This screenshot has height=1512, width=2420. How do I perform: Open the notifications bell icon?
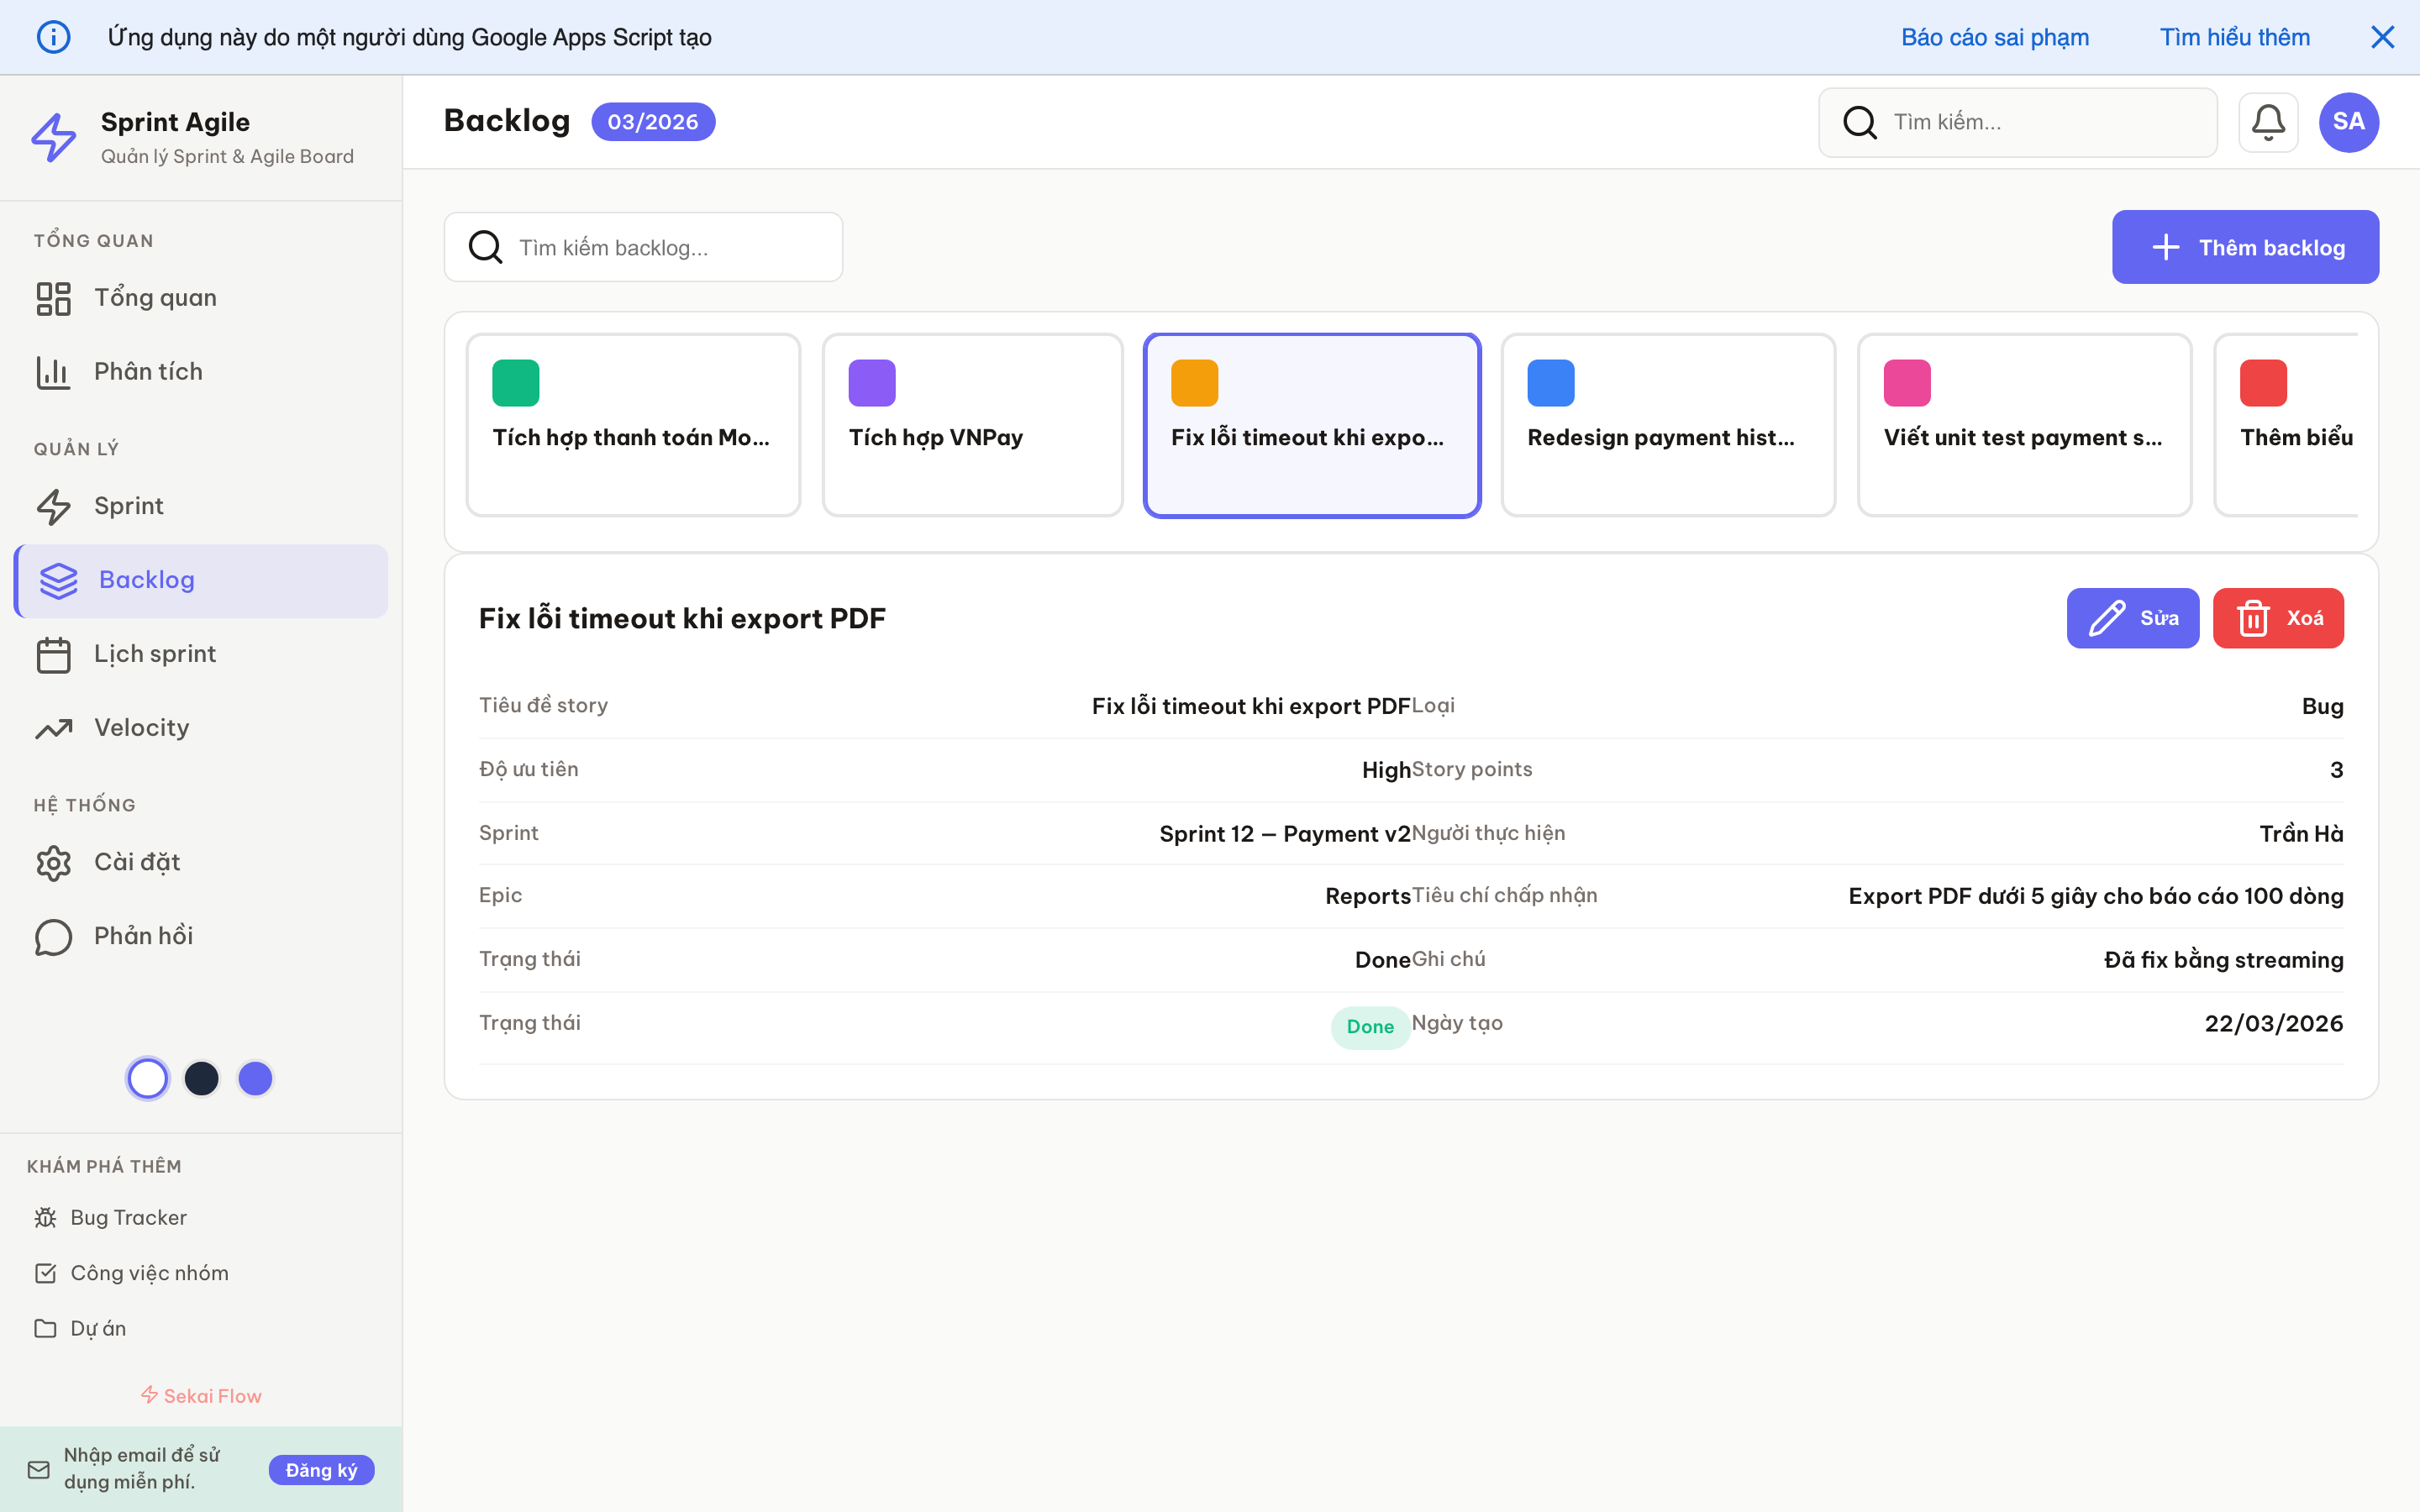tap(2268, 122)
